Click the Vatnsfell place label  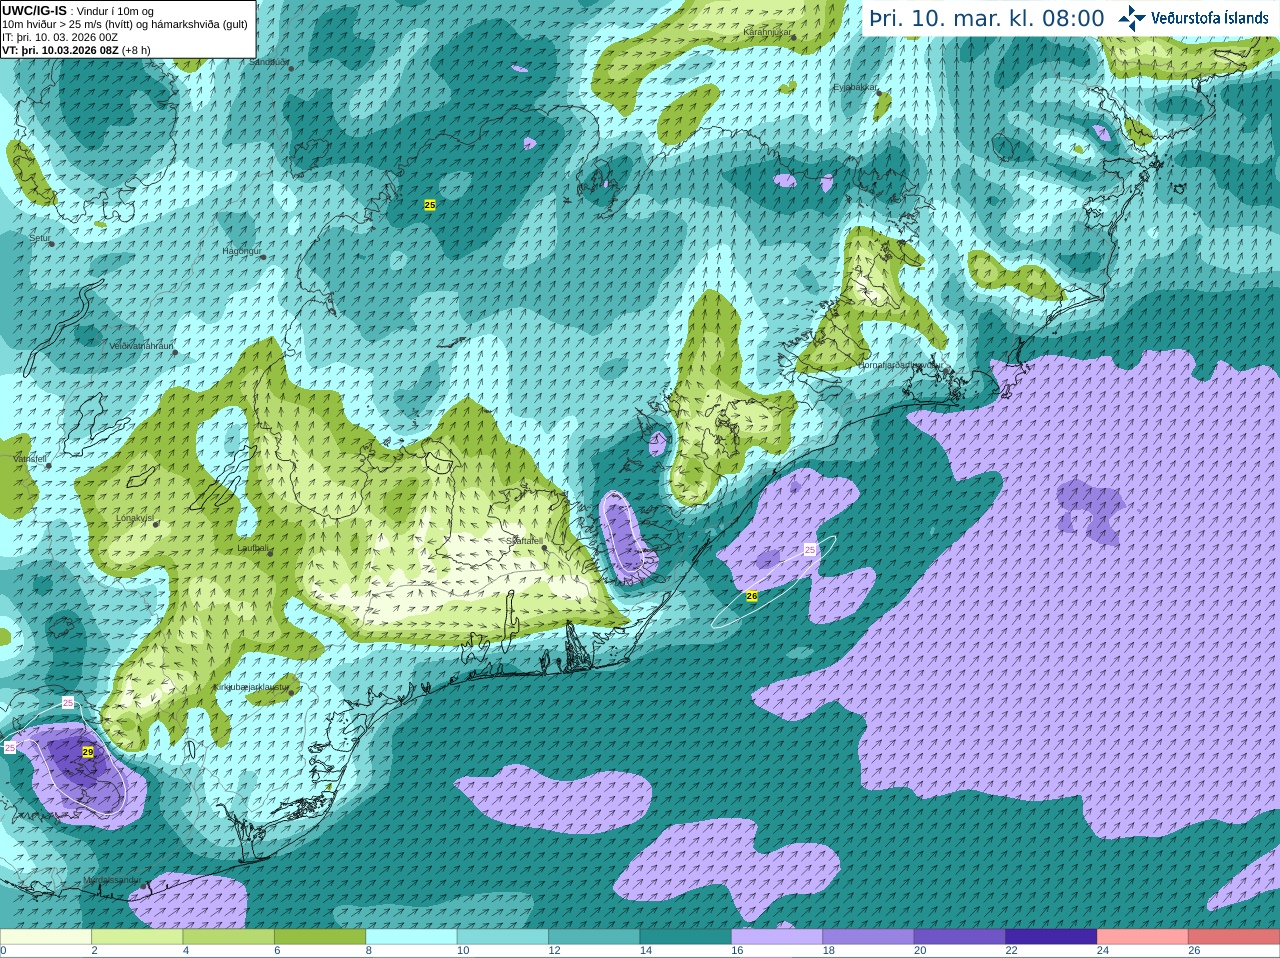29,458
